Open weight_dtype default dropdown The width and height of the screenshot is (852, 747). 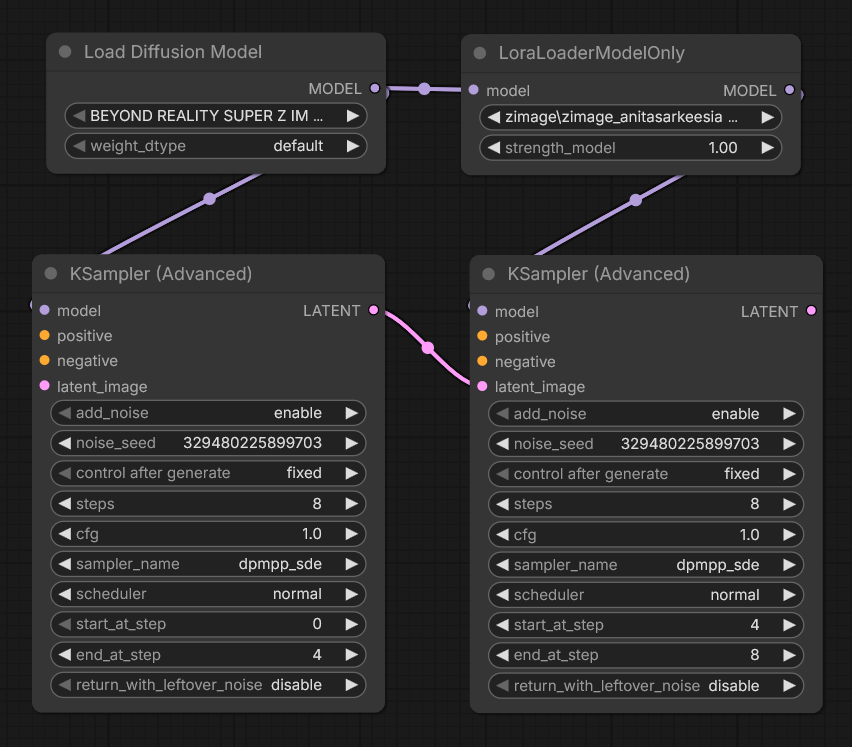pos(216,146)
